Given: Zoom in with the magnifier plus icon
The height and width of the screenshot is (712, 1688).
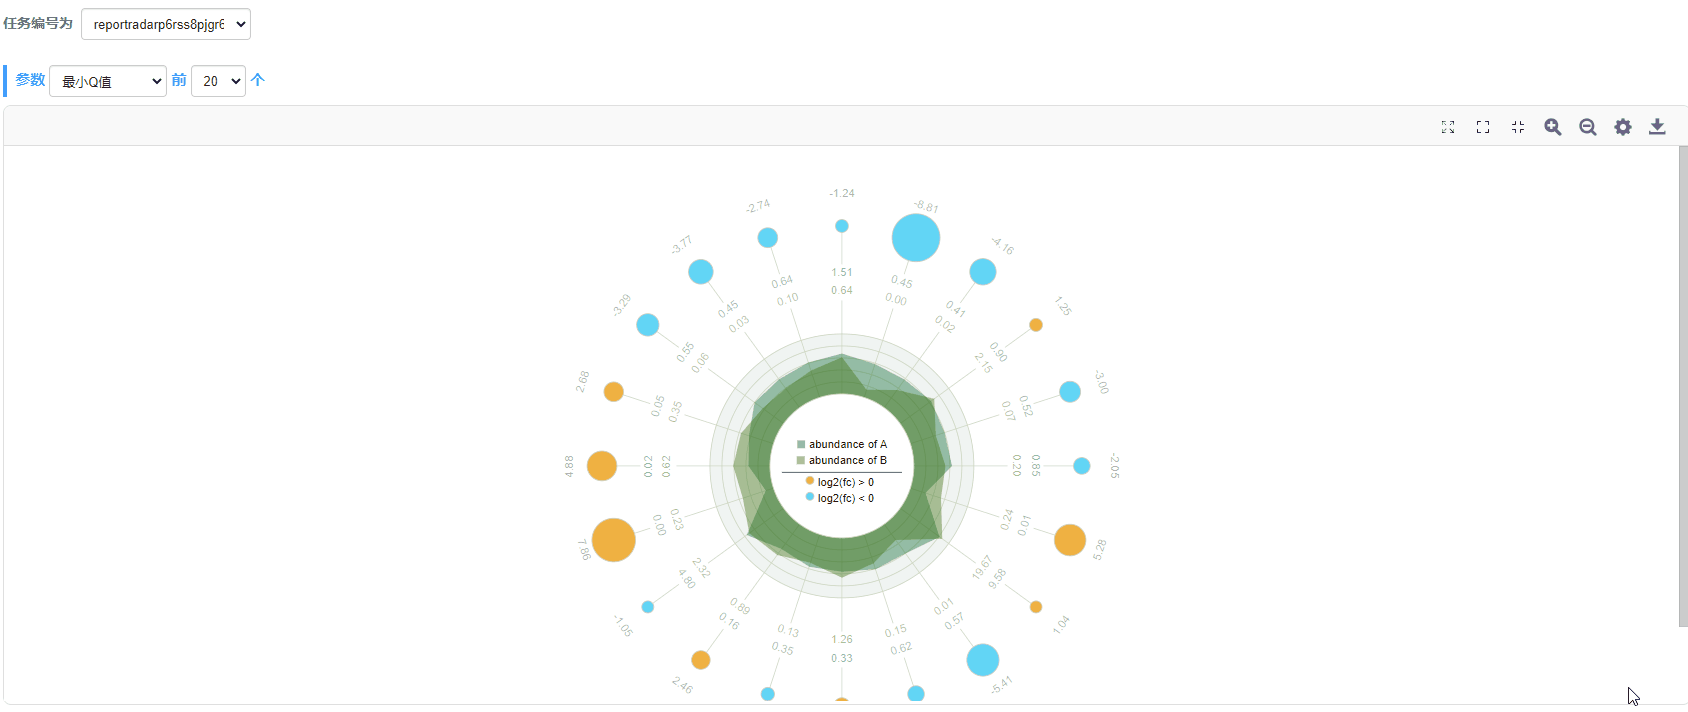Looking at the screenshot, I should click(1553, 127).
